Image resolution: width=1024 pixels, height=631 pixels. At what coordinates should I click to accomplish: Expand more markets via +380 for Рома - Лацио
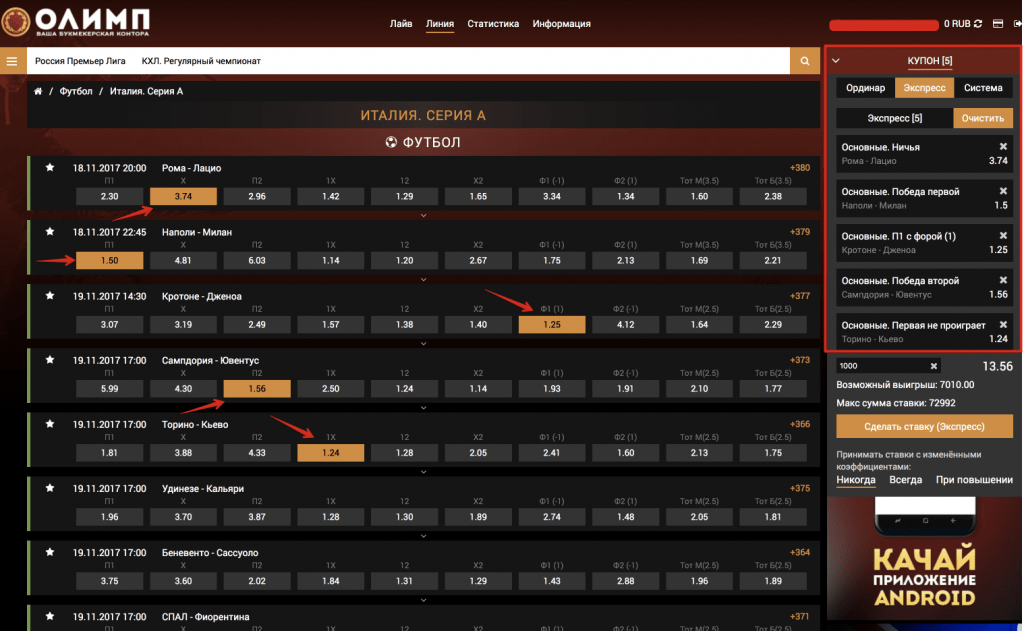(x=799, y=167)
